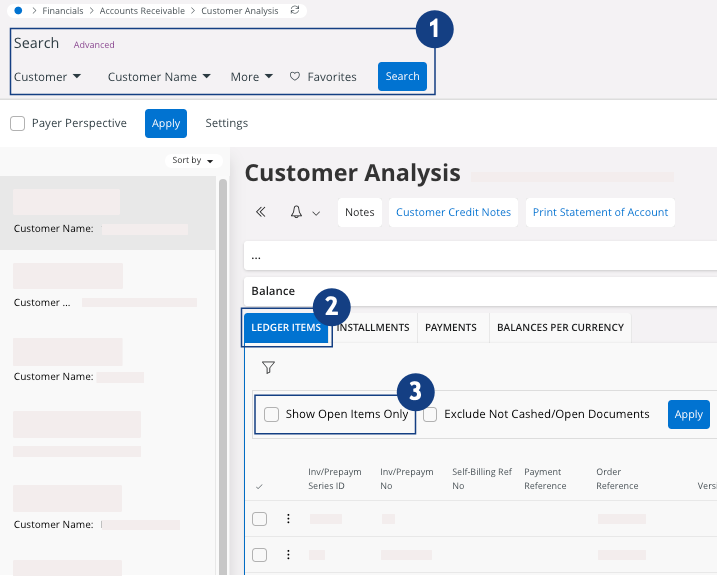Click the refresh icon in the breadcrumb
Image resolution: width=717 pixels, height=576 pixels.
(x=294, y=10)
